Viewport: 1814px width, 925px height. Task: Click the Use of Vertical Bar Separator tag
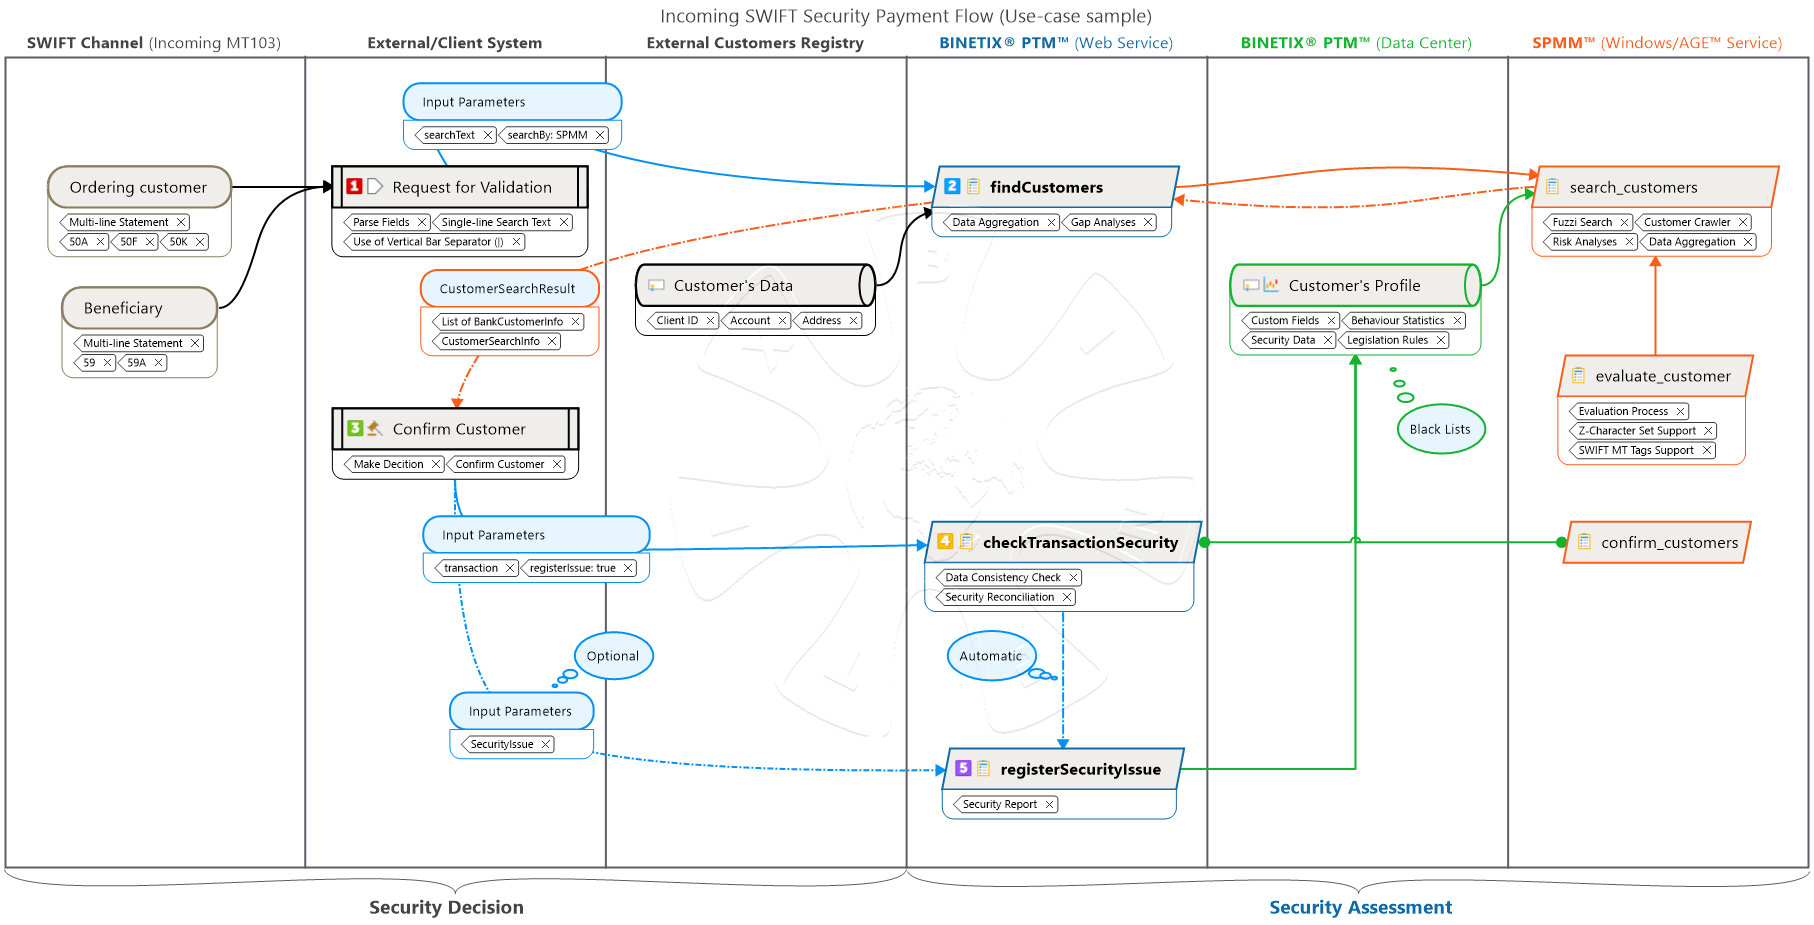click(x=434, y=242)
